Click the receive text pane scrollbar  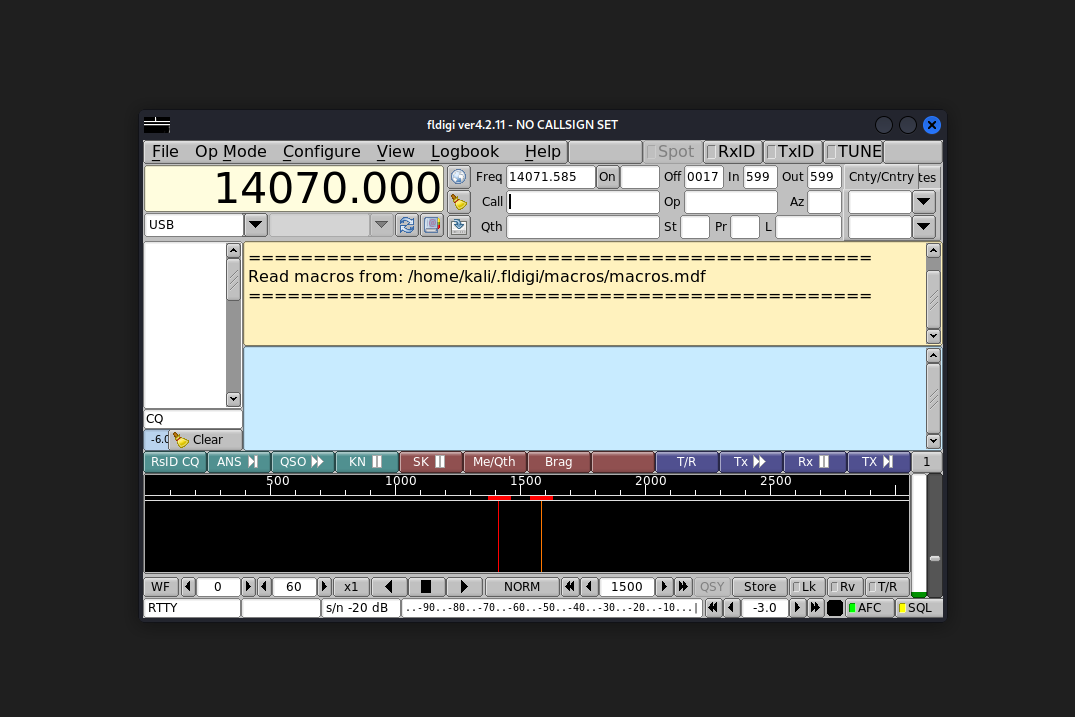point(933,293)
